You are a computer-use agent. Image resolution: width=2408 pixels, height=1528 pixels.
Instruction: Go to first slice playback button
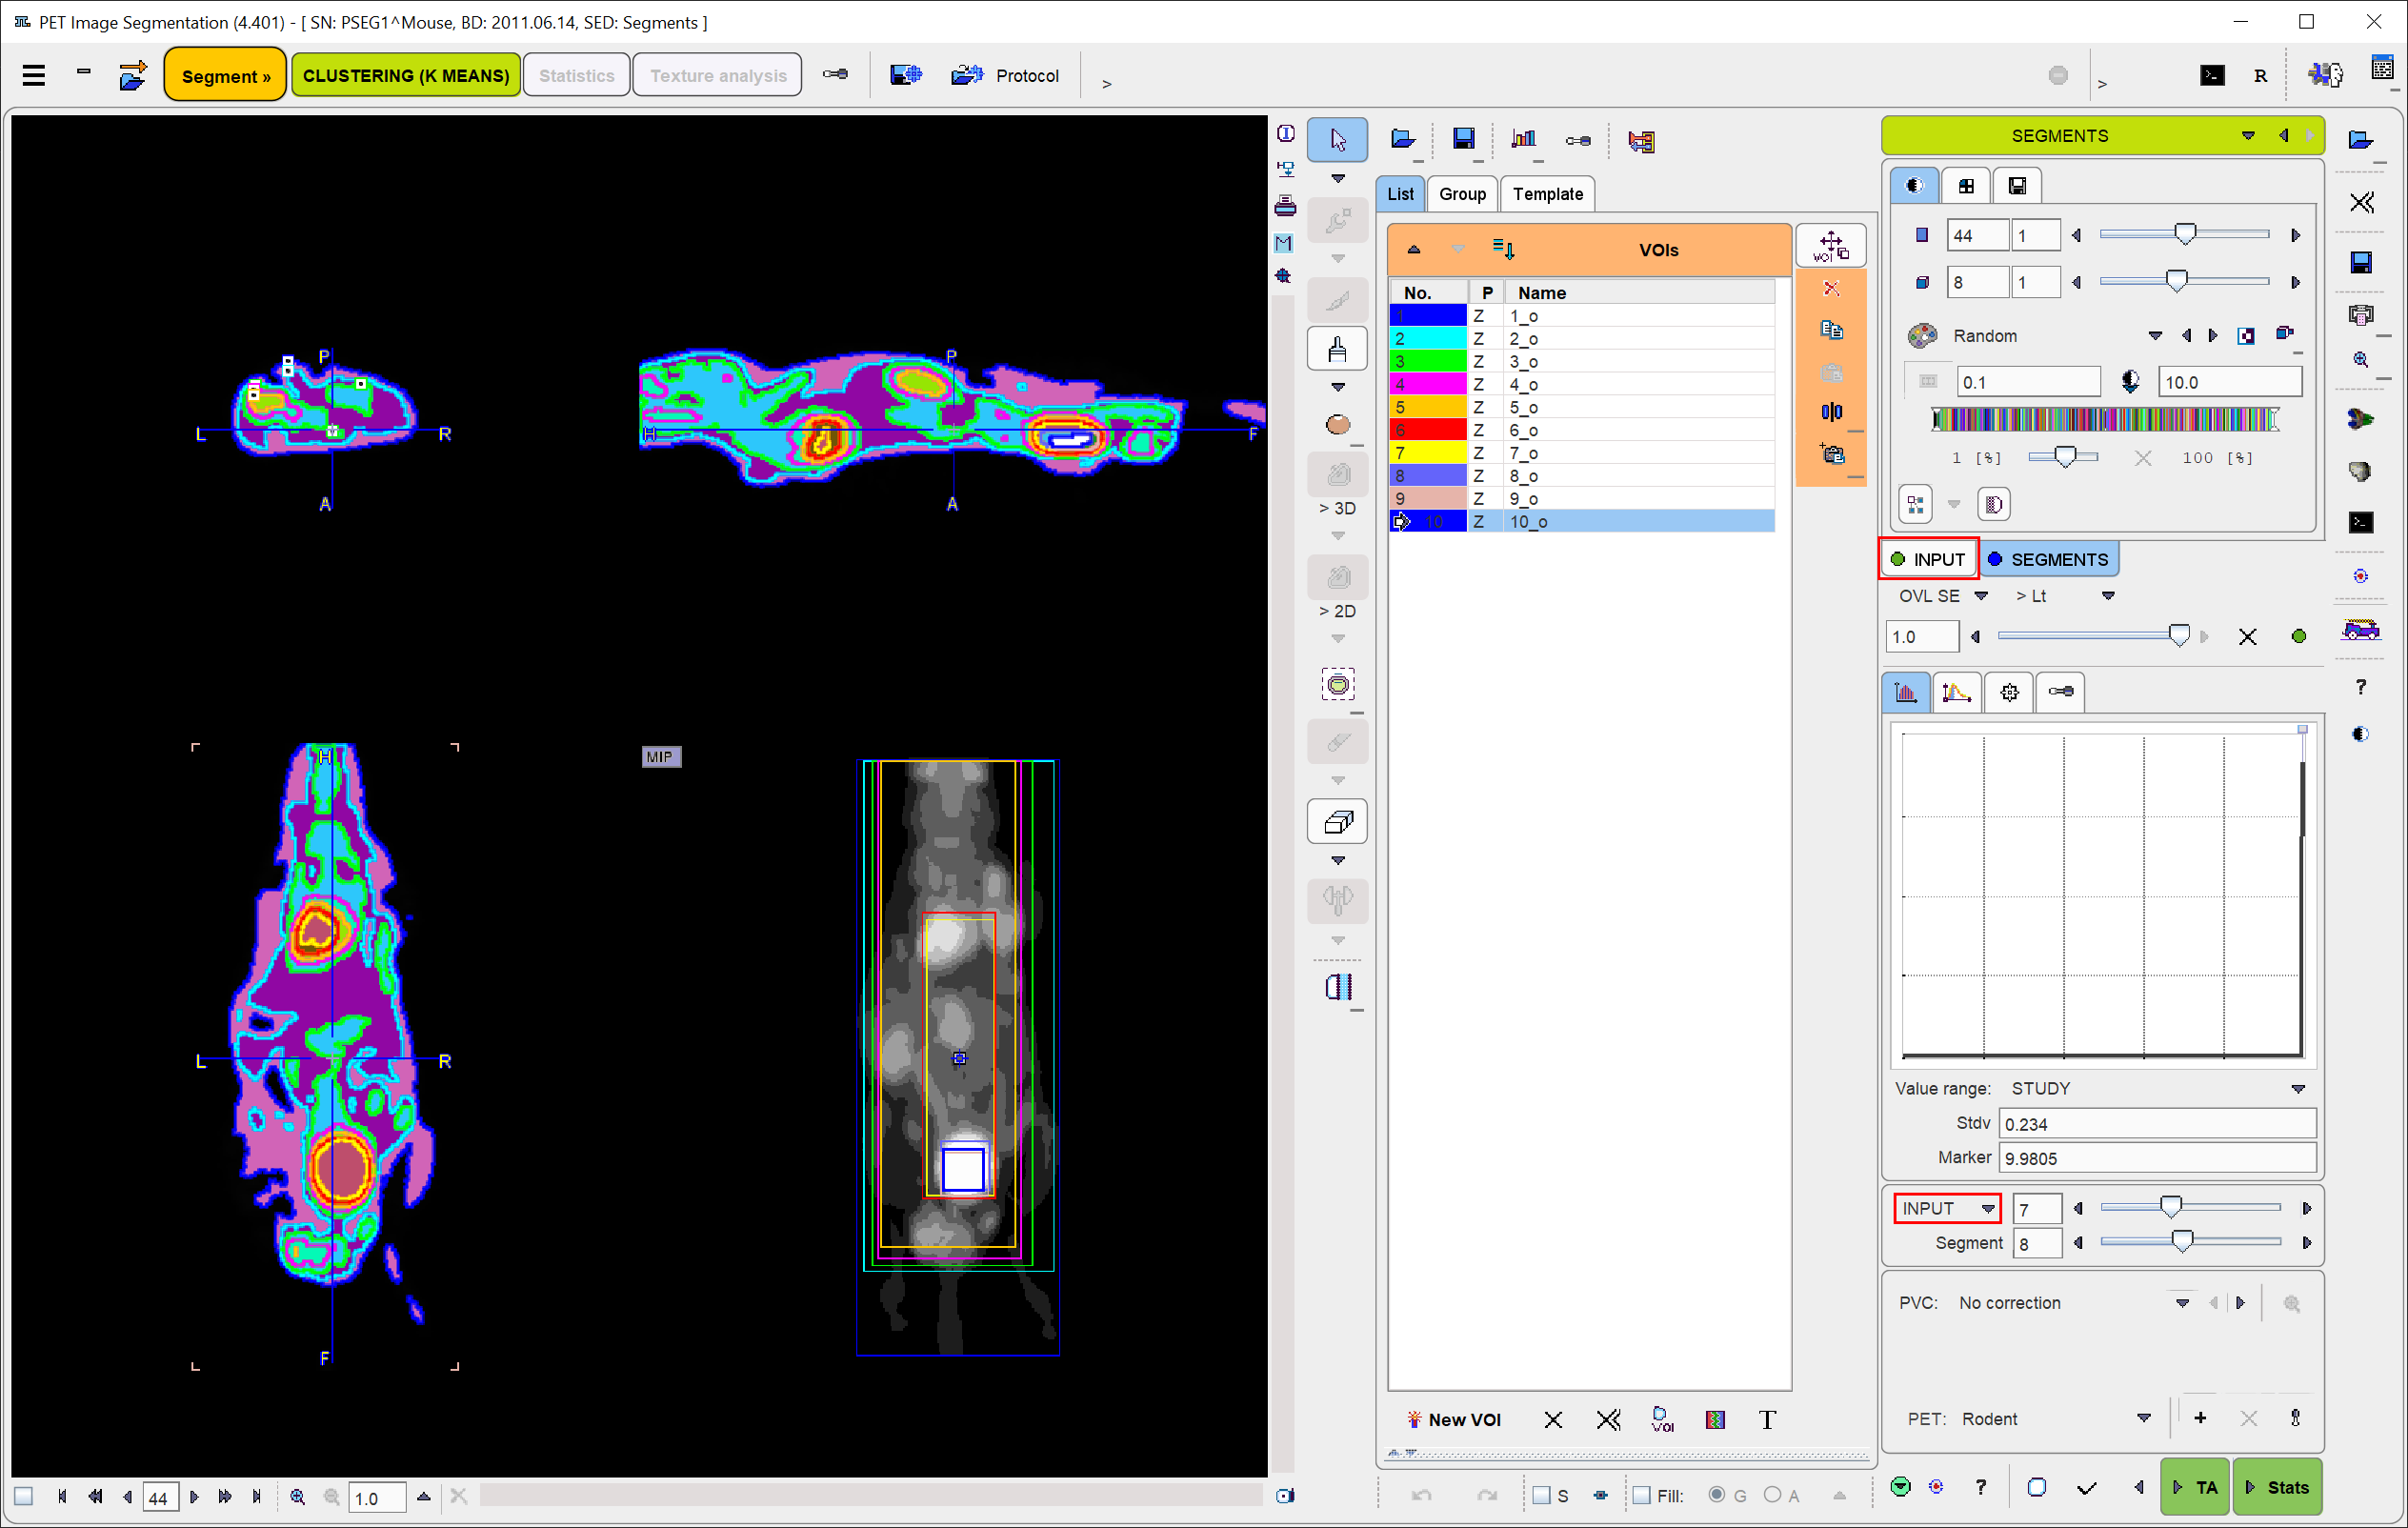62,1496
